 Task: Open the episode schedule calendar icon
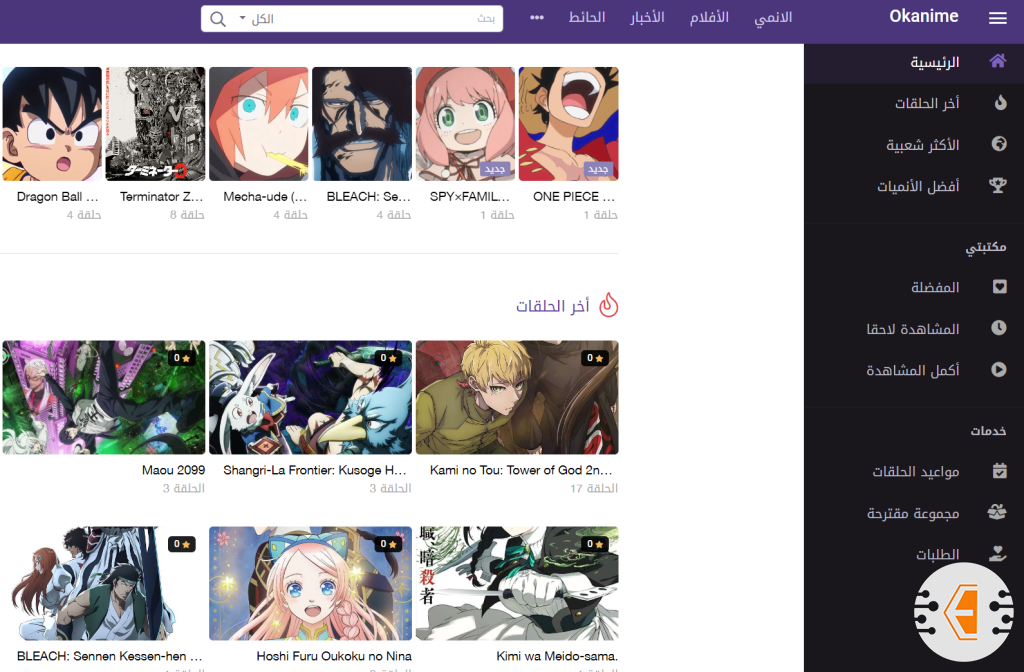(x=999, y=471)
